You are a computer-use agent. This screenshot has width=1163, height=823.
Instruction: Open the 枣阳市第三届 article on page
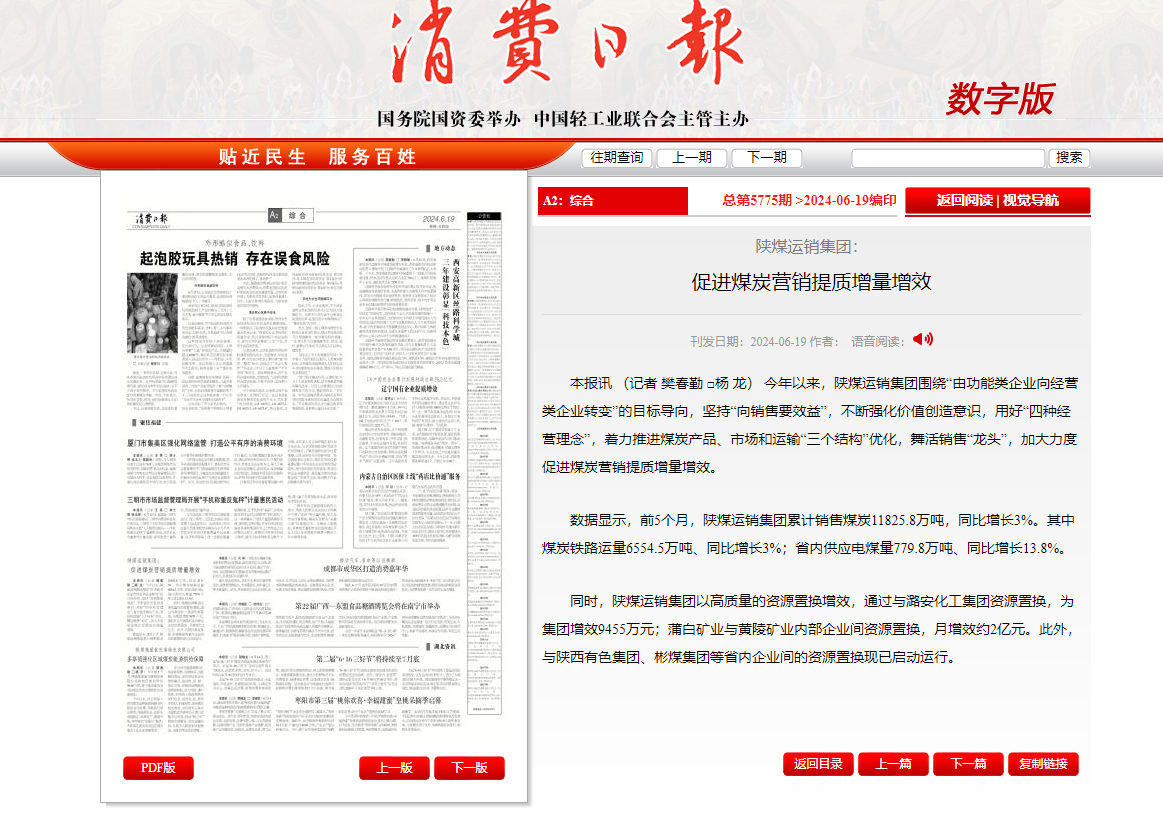point(368,700)
